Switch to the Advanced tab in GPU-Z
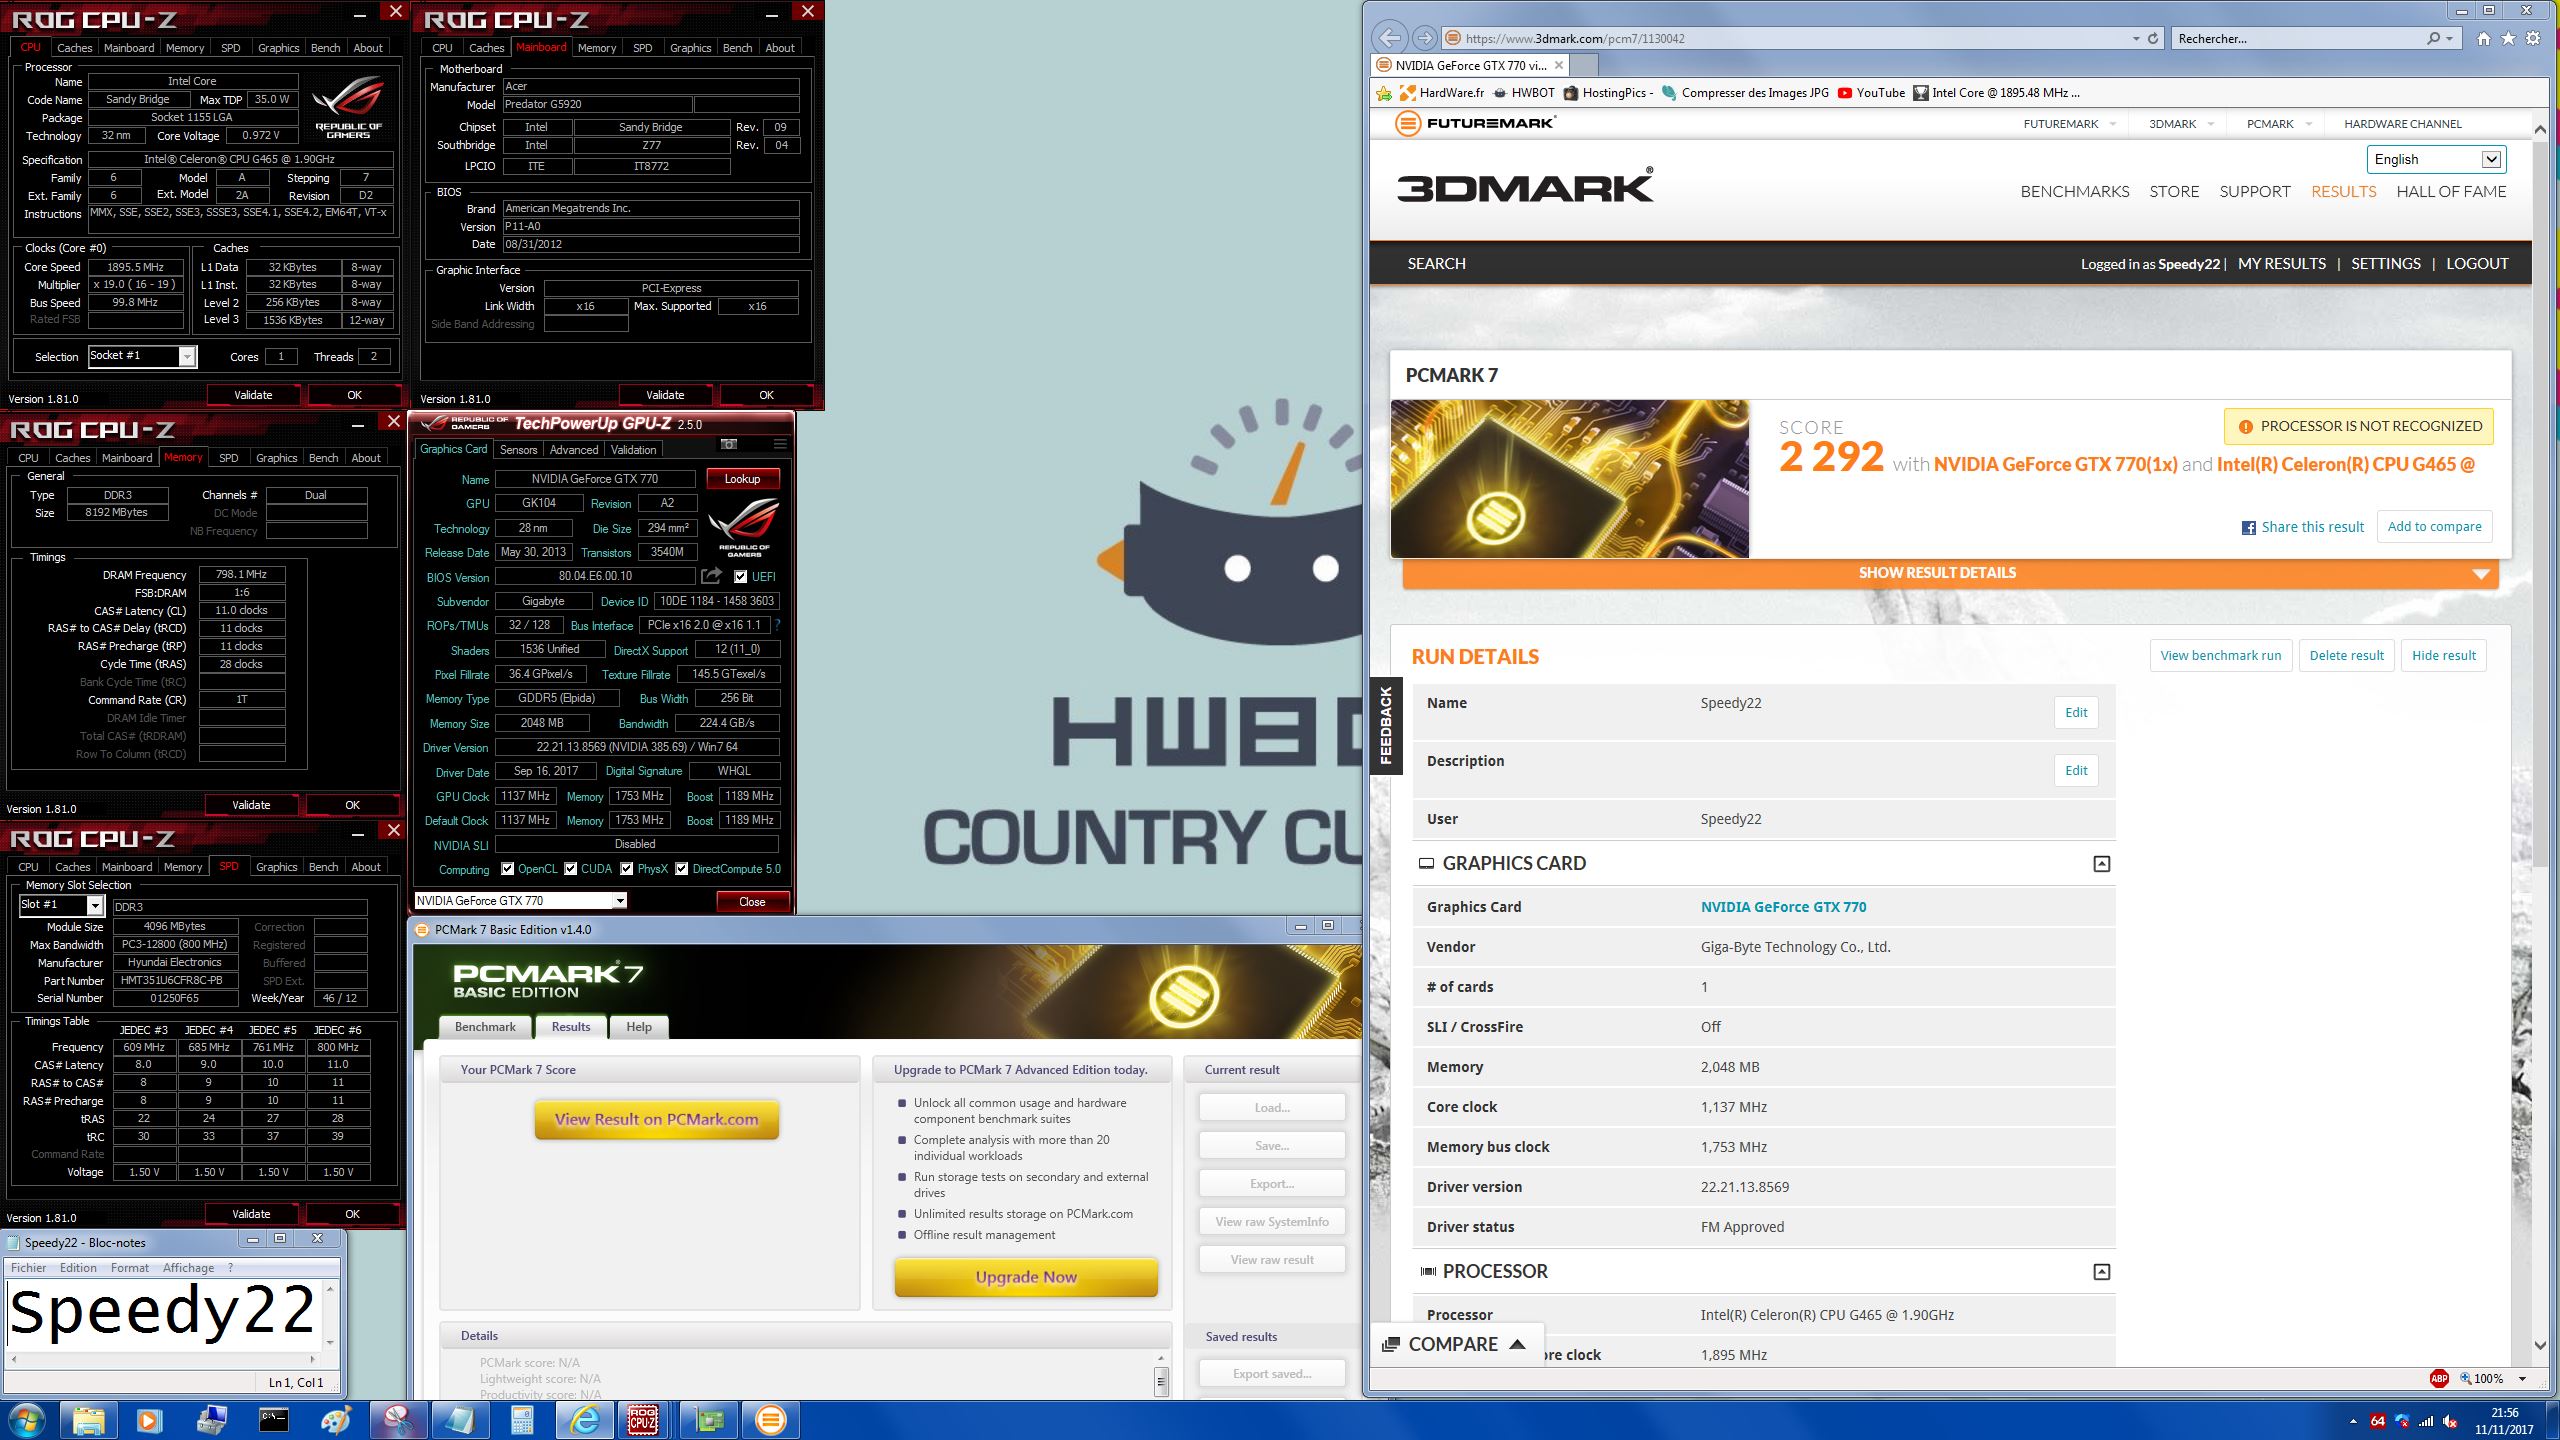 tap(574, 450)
